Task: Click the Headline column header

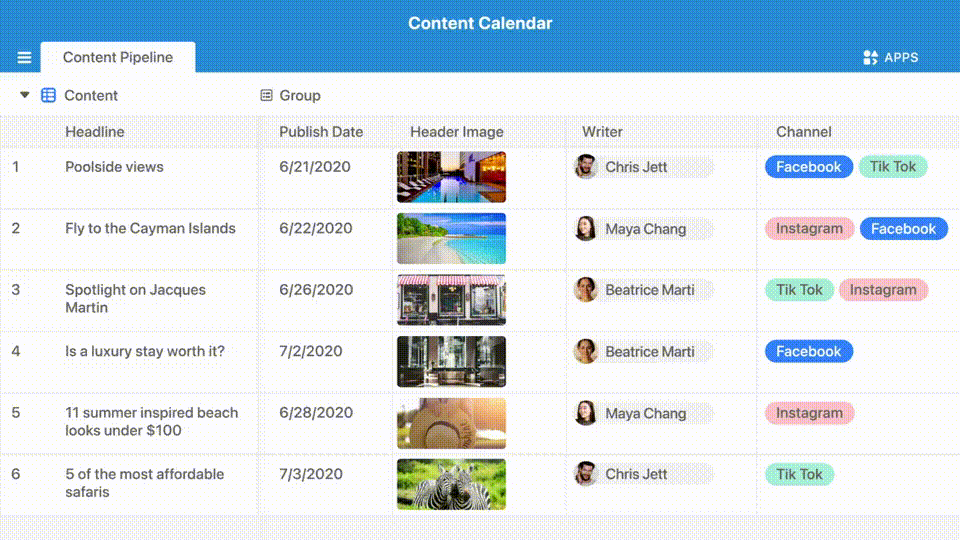Action: pos(95,132)
